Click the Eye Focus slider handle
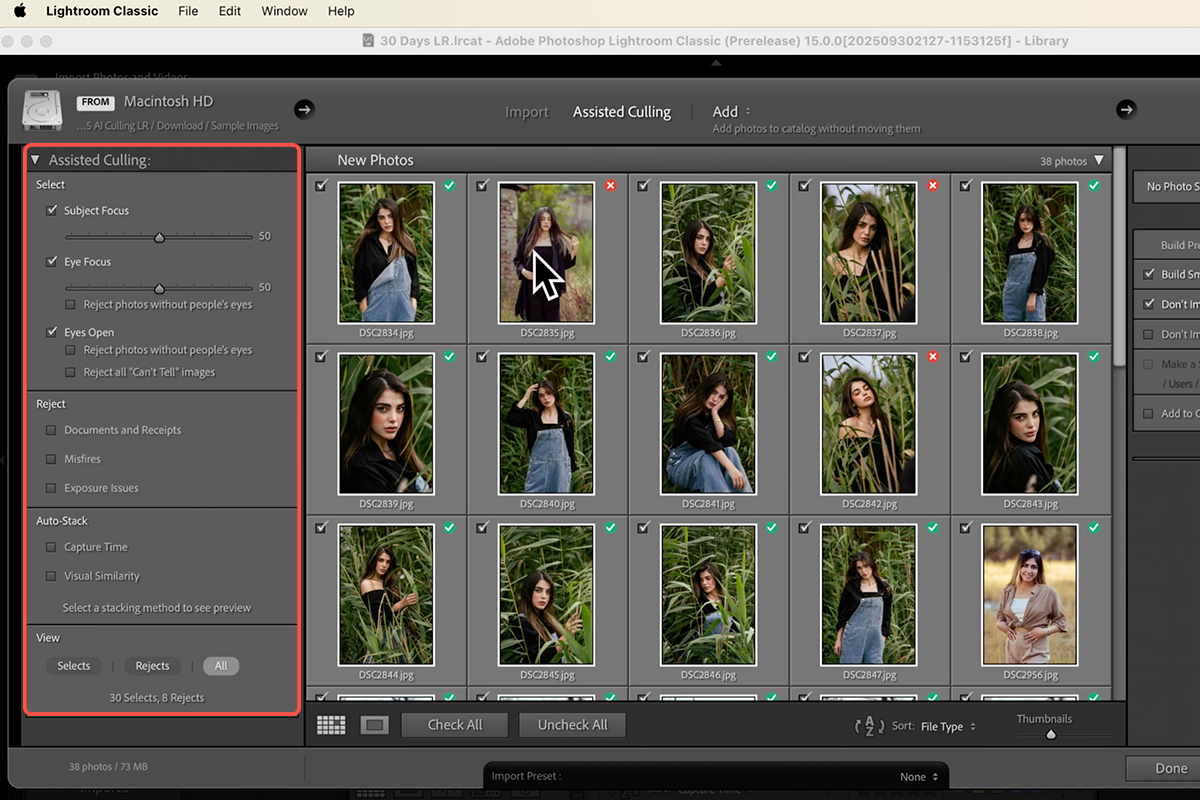Screen dimensions: 1200x800 [159, 288]
